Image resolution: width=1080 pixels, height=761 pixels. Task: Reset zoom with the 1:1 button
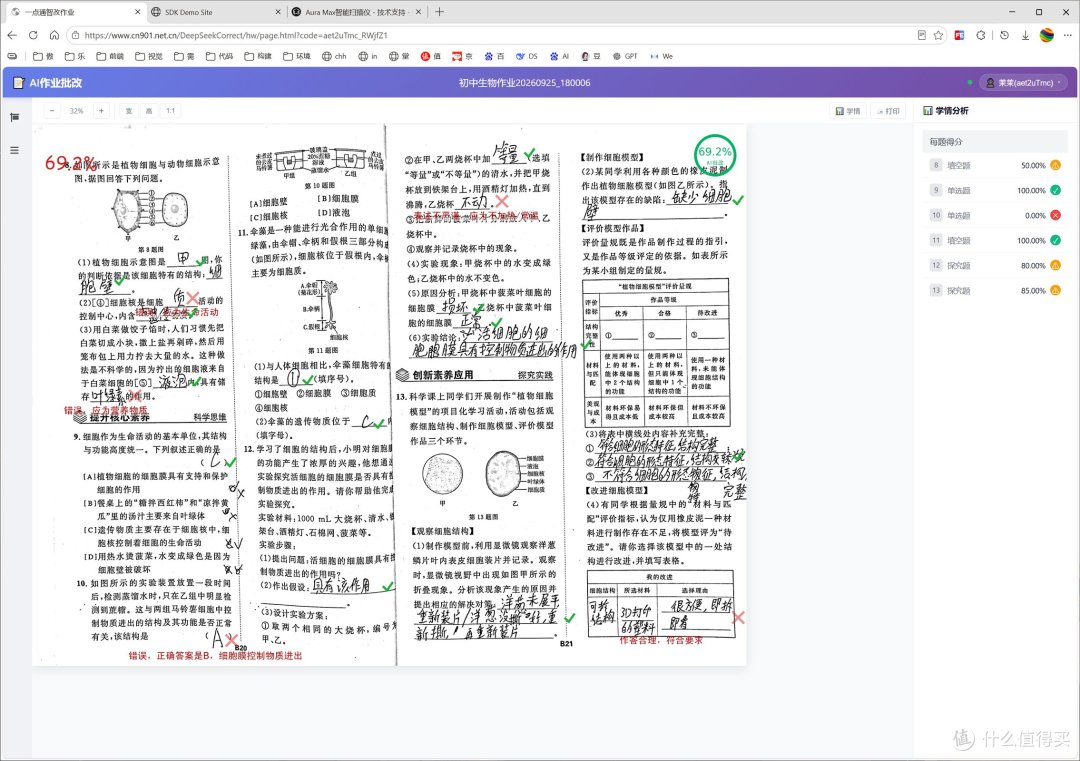170,111
